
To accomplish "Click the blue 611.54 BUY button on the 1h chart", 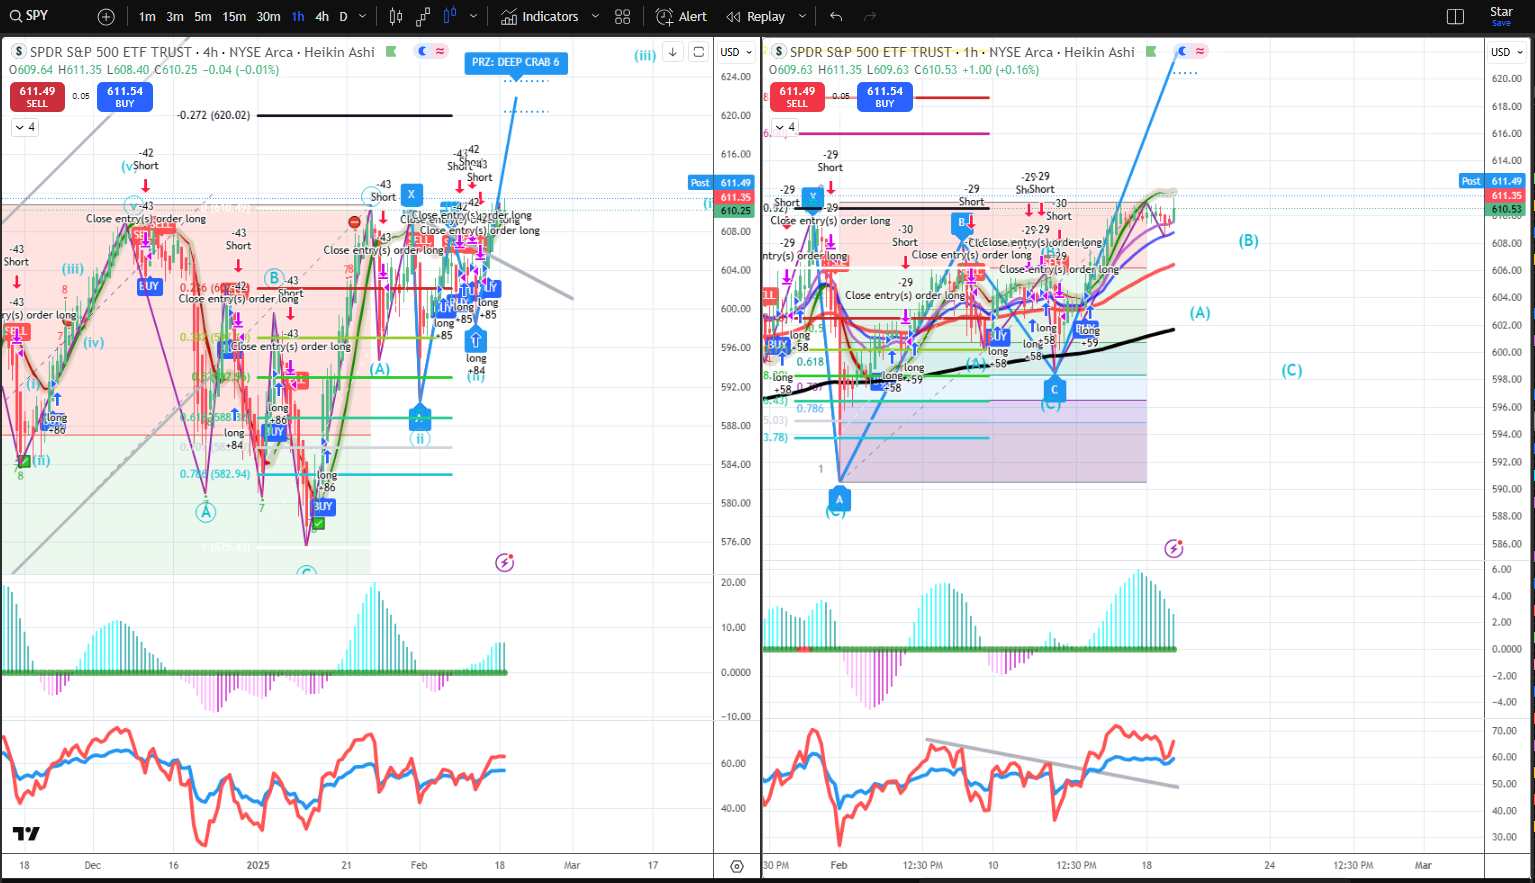I will coord(885,97).
